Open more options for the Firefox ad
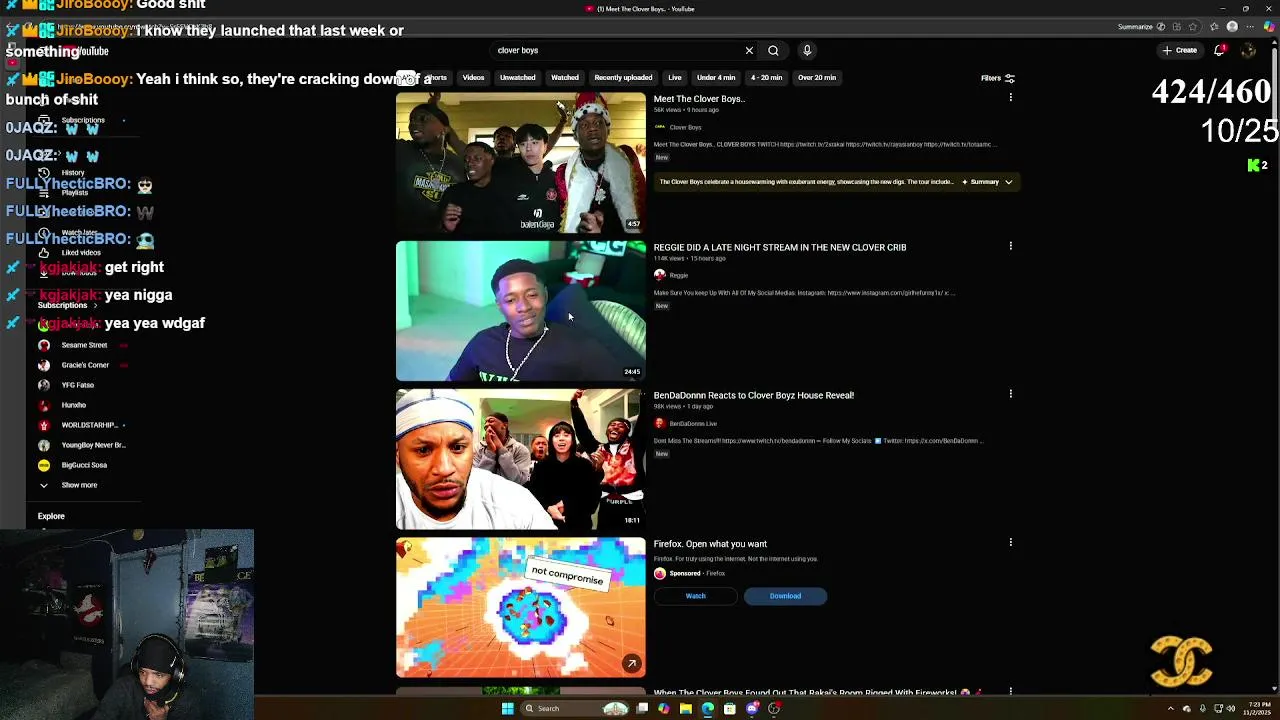This screenshot has height=720, width=1280. point(1010,543)
